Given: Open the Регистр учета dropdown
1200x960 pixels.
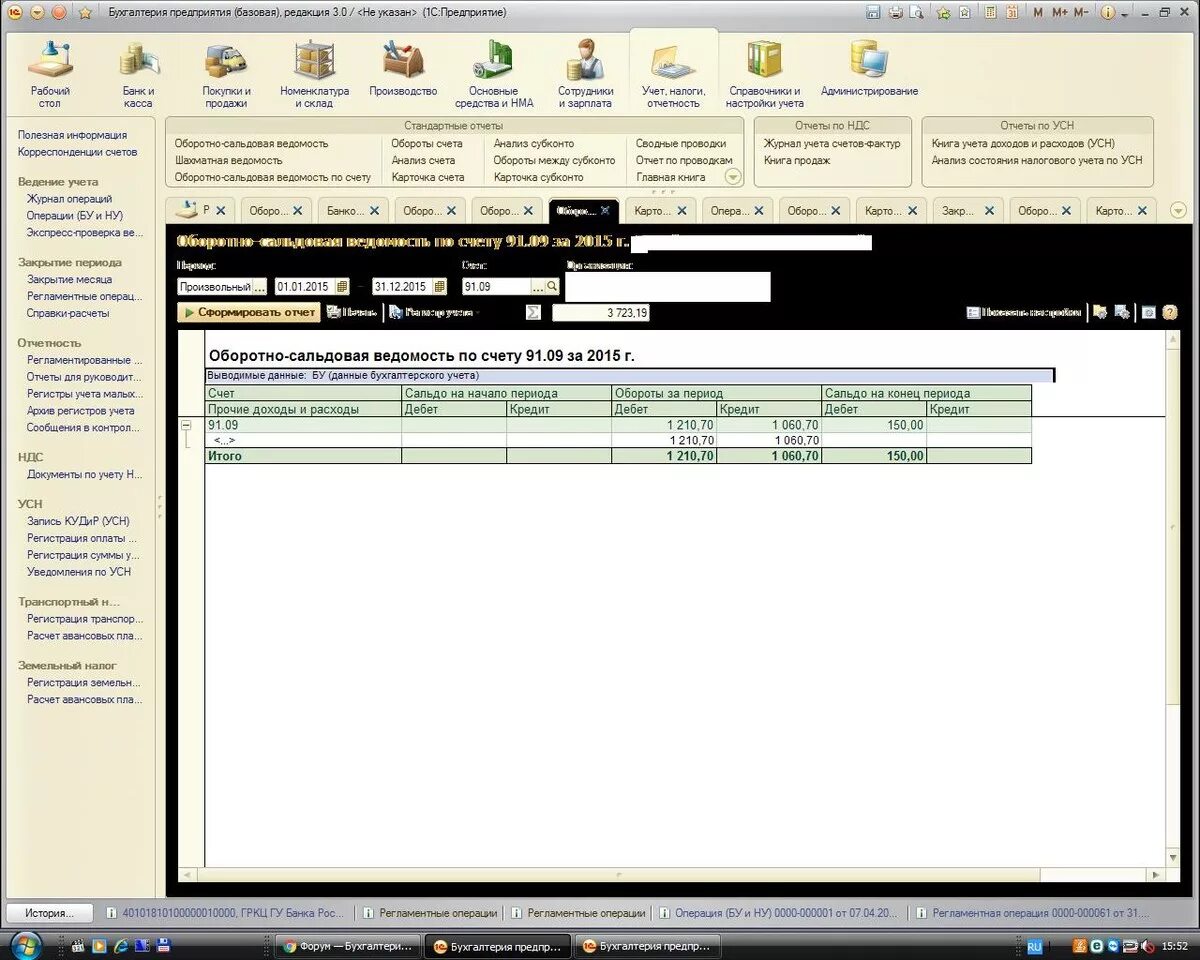Looking at the screenshot, I should 432,312.
